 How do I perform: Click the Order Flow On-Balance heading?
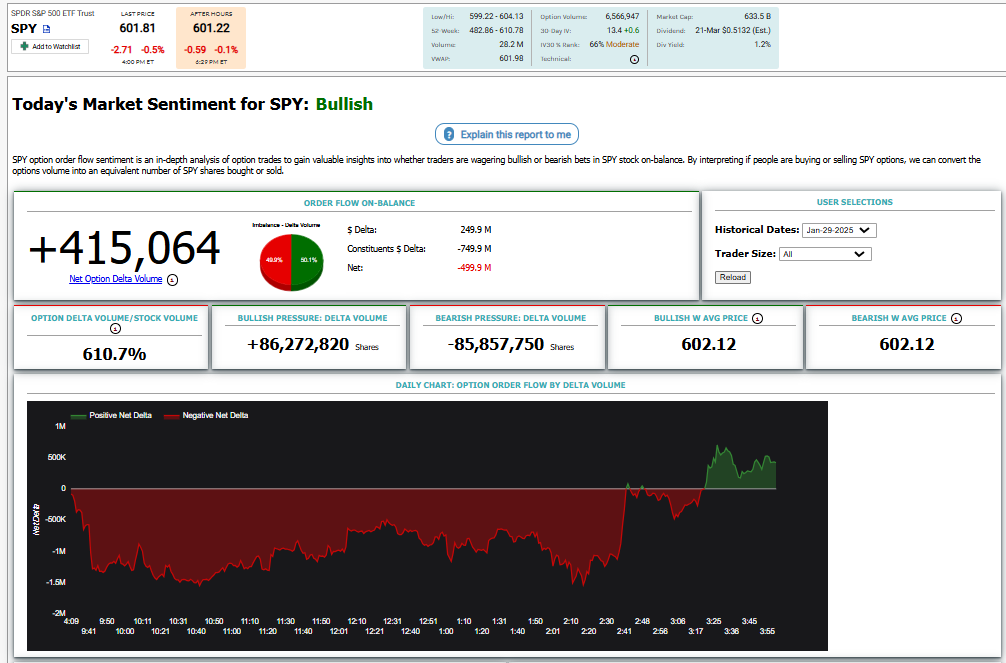tap(359, 203)
